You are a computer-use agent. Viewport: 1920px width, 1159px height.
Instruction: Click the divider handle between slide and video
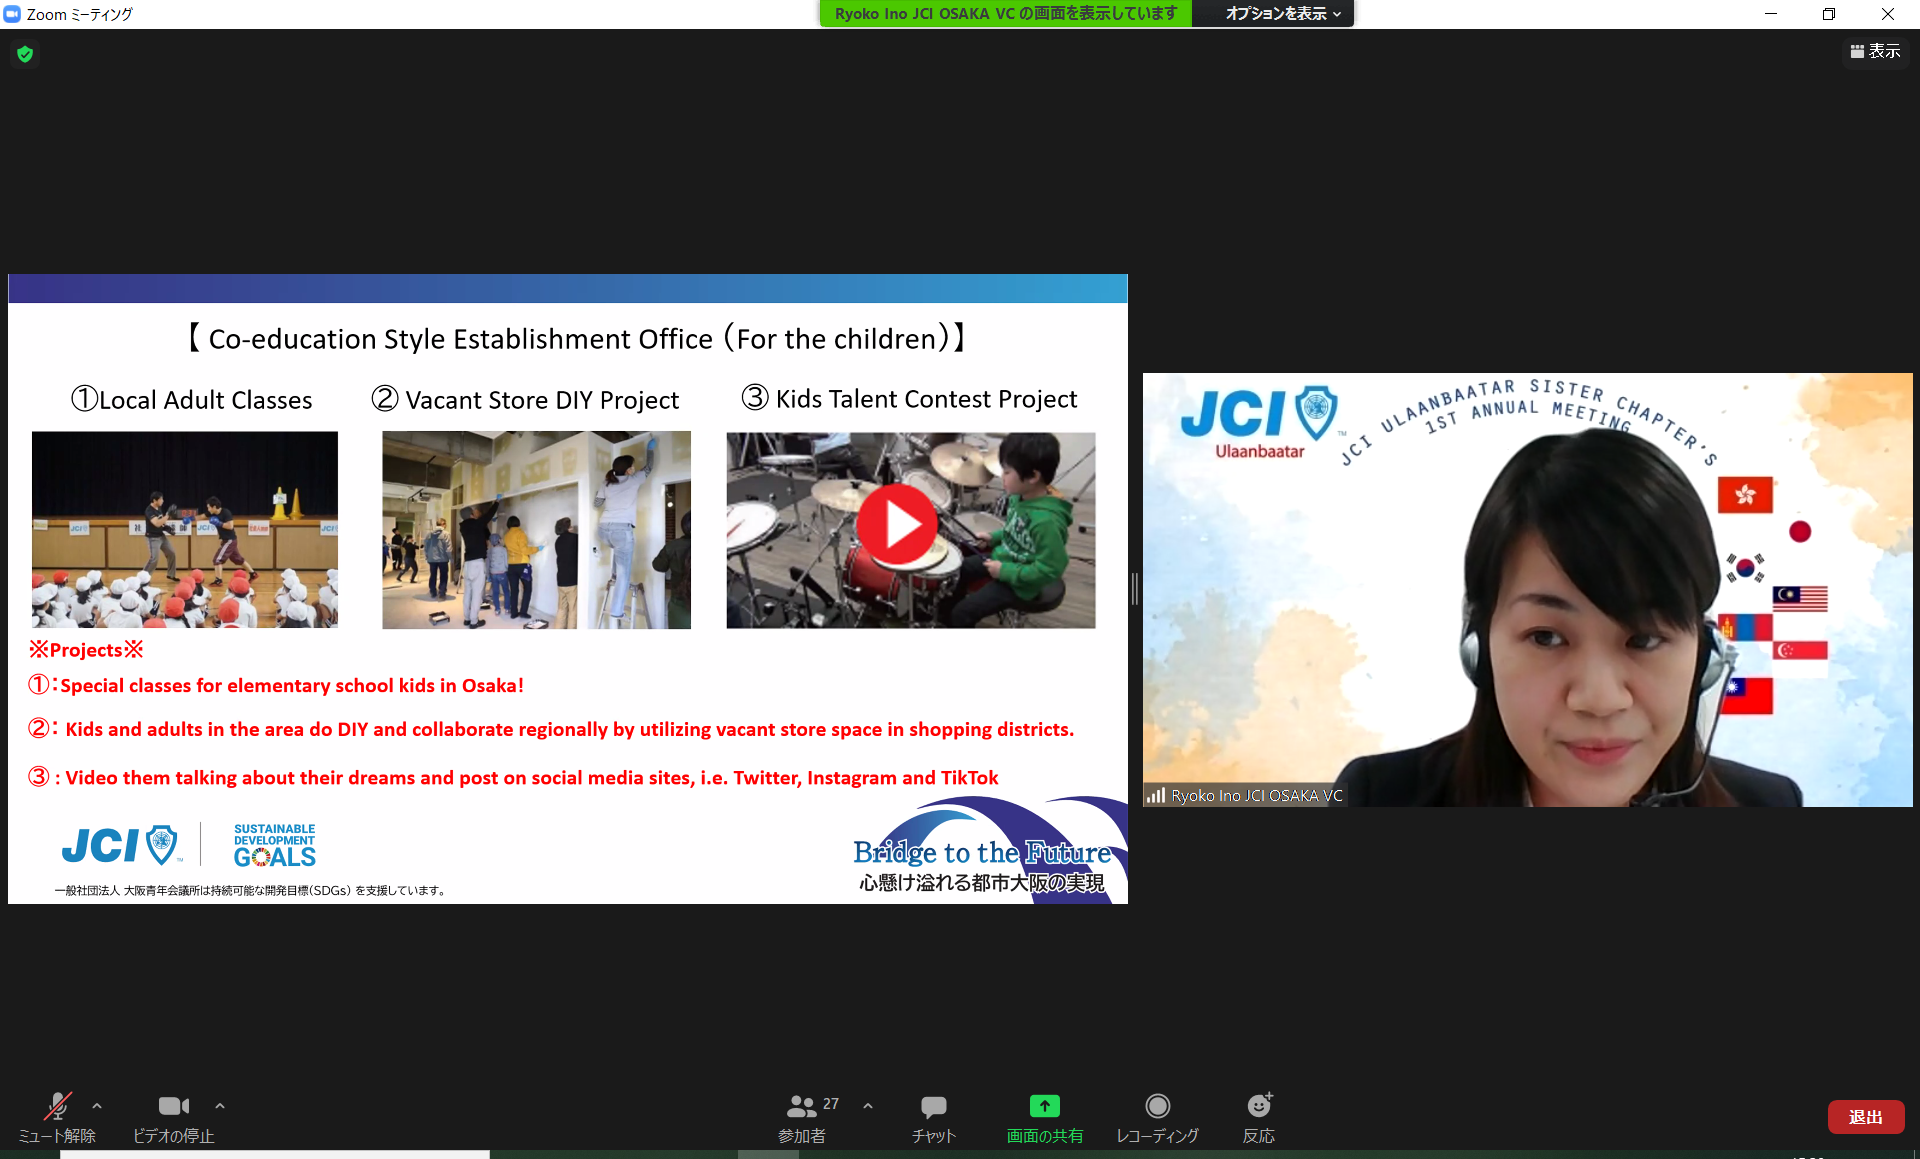pos(1135,589)
